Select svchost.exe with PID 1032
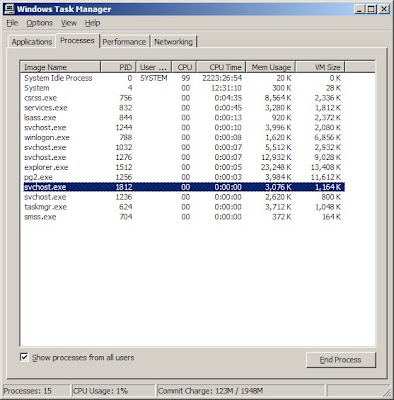The height and width of the screenshot is (400, 394). coord(182,147)
